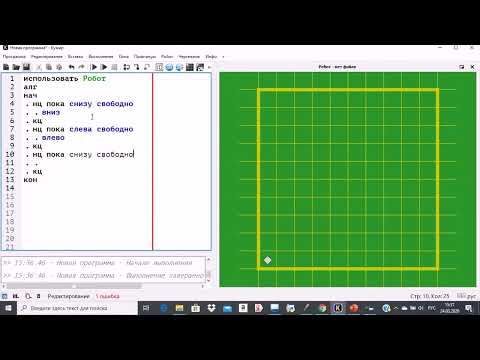The height and width of the screenshot is (360, 480).
Task: Open Dropbox from the taskbar
Action: (x=211, y=308)
